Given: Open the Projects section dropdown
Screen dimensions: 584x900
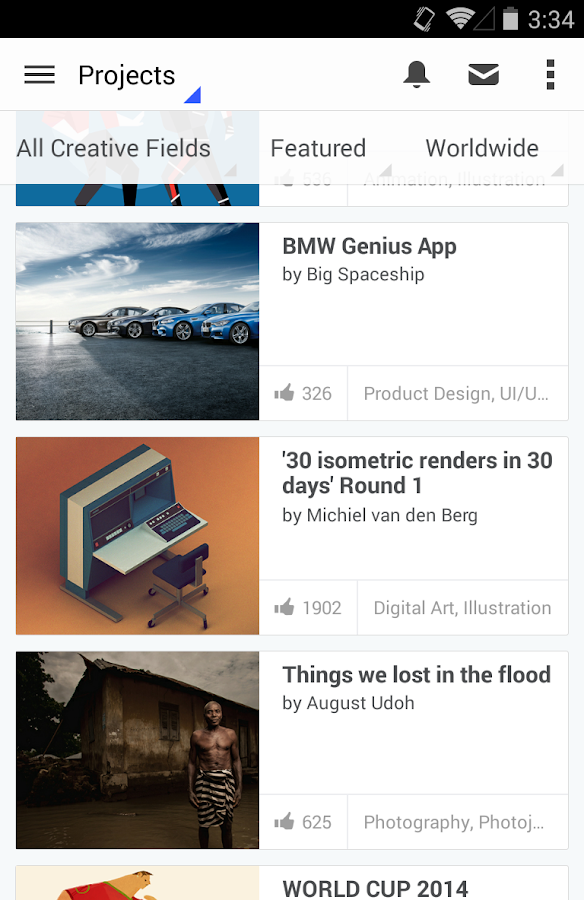Looking at the screenshot, I should coord(127,74).
